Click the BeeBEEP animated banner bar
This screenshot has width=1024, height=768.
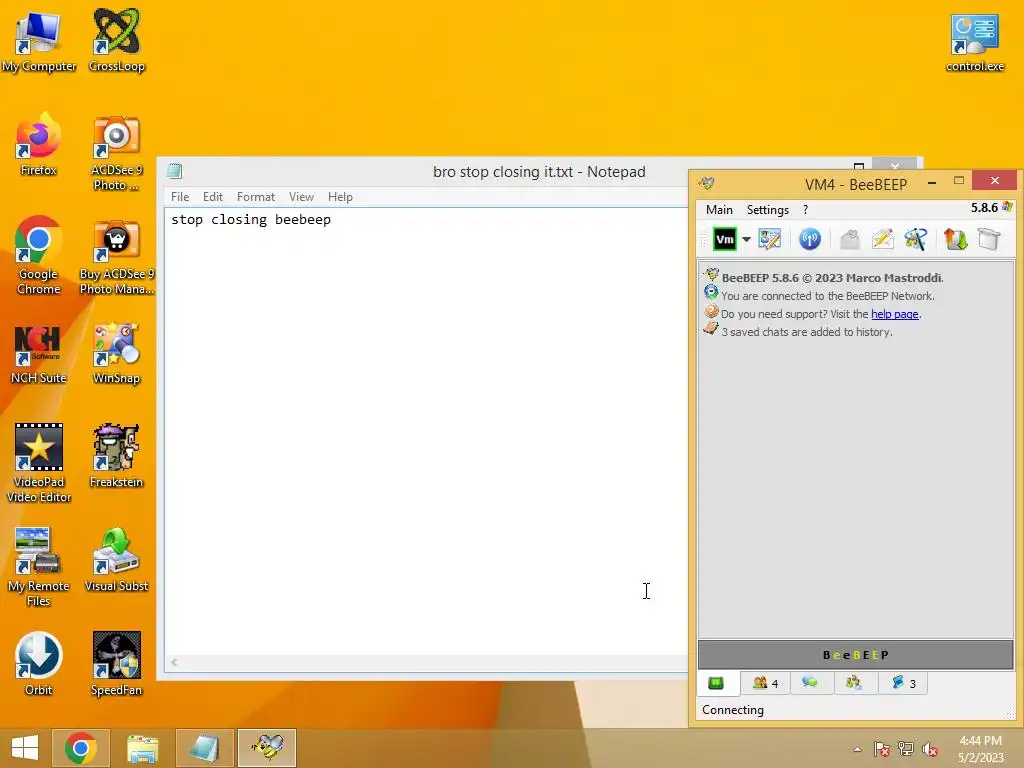pos(856,655)
